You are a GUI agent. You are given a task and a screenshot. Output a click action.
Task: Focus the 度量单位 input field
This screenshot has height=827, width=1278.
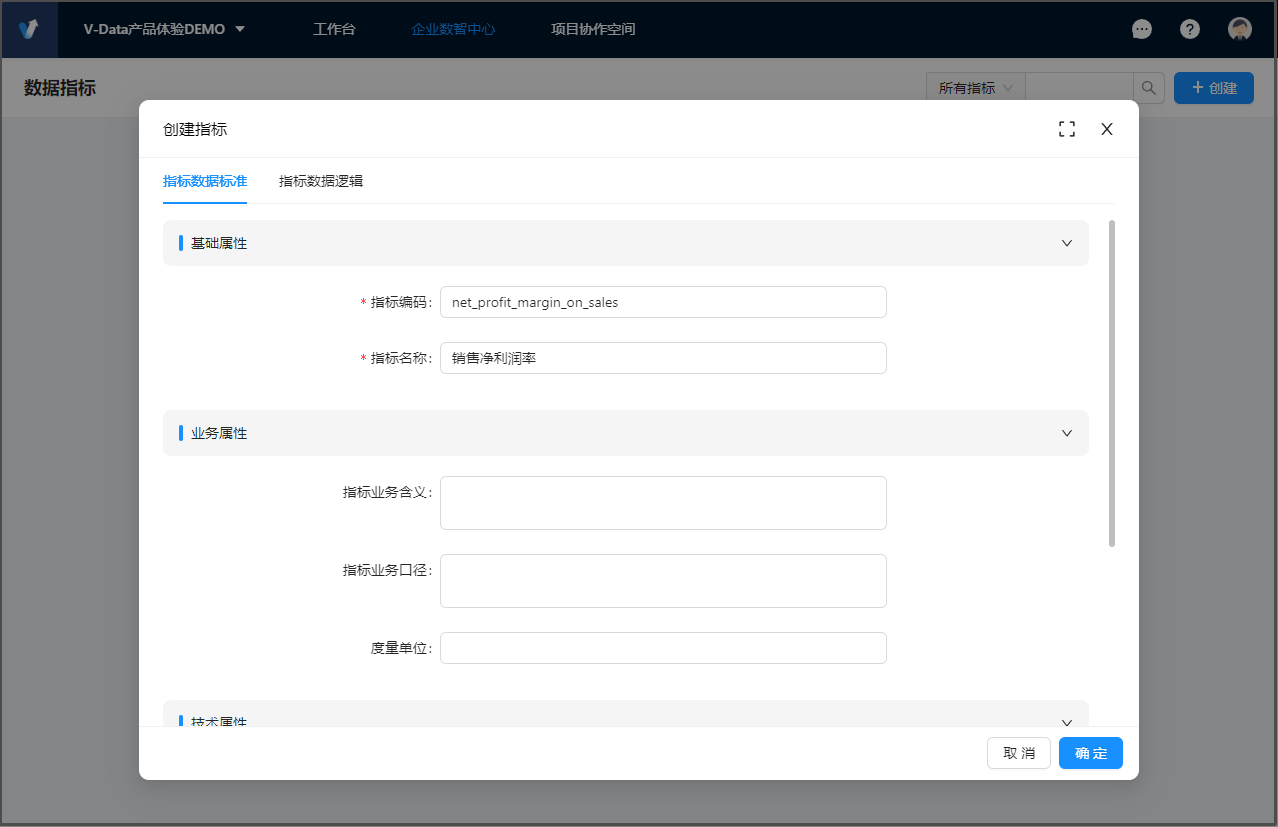663,648
